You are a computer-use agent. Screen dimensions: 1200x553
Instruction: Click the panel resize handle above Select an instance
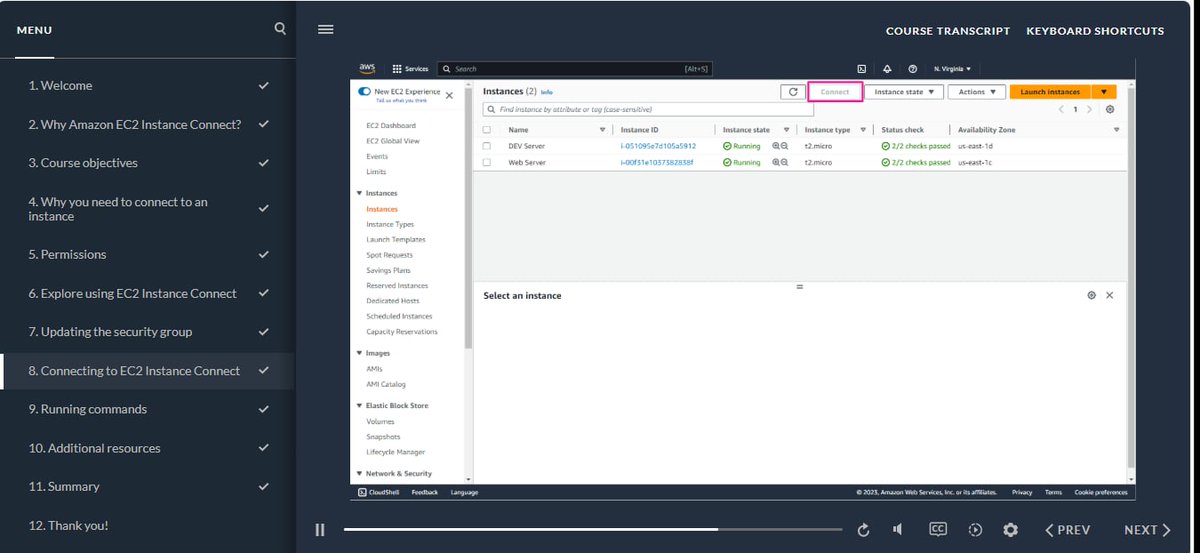pyautogui.click(x=799, y=287)
